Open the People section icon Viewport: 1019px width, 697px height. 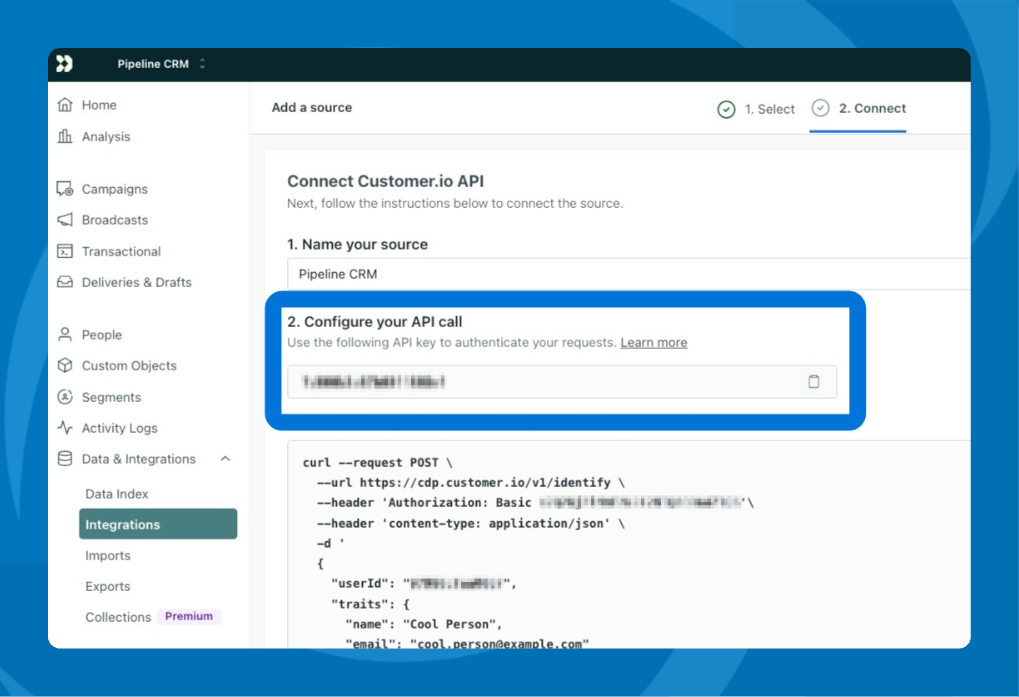click(x=65, y=335)
